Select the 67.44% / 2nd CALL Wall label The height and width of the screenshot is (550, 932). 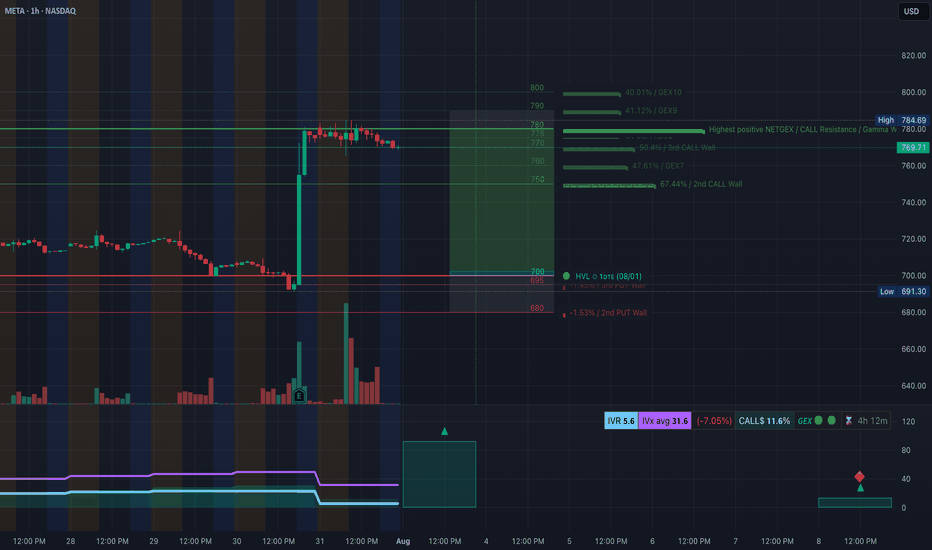(x=701, y=184)
